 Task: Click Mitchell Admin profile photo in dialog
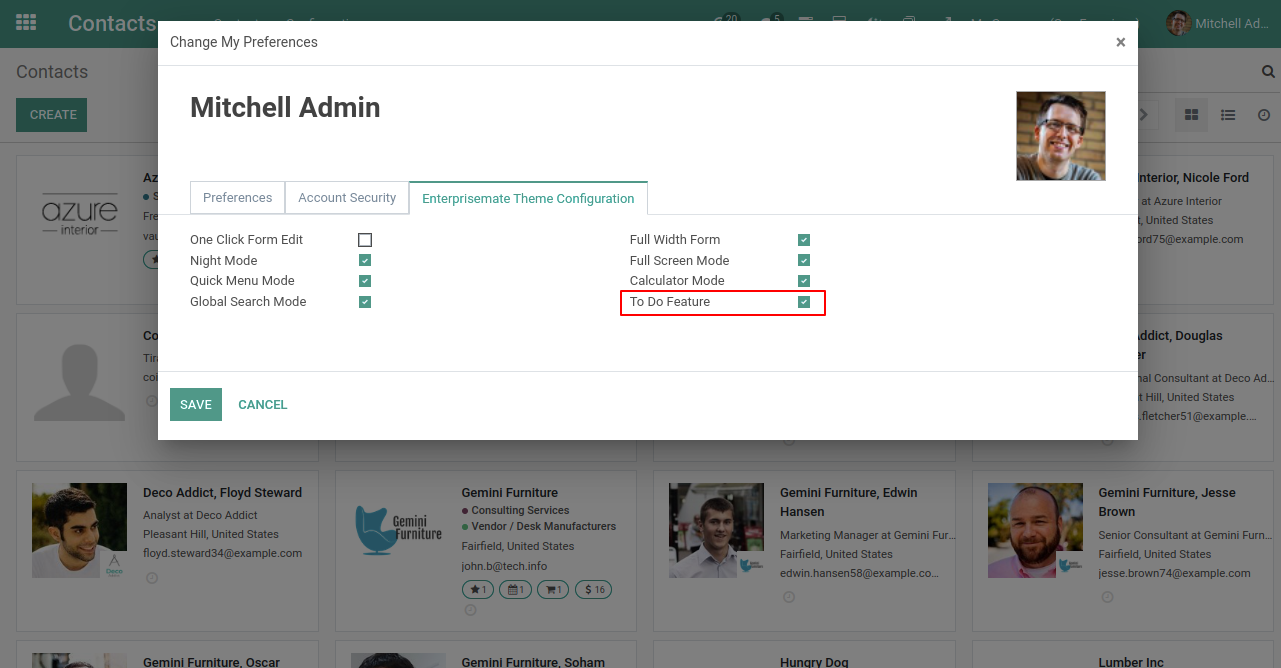1061,136
